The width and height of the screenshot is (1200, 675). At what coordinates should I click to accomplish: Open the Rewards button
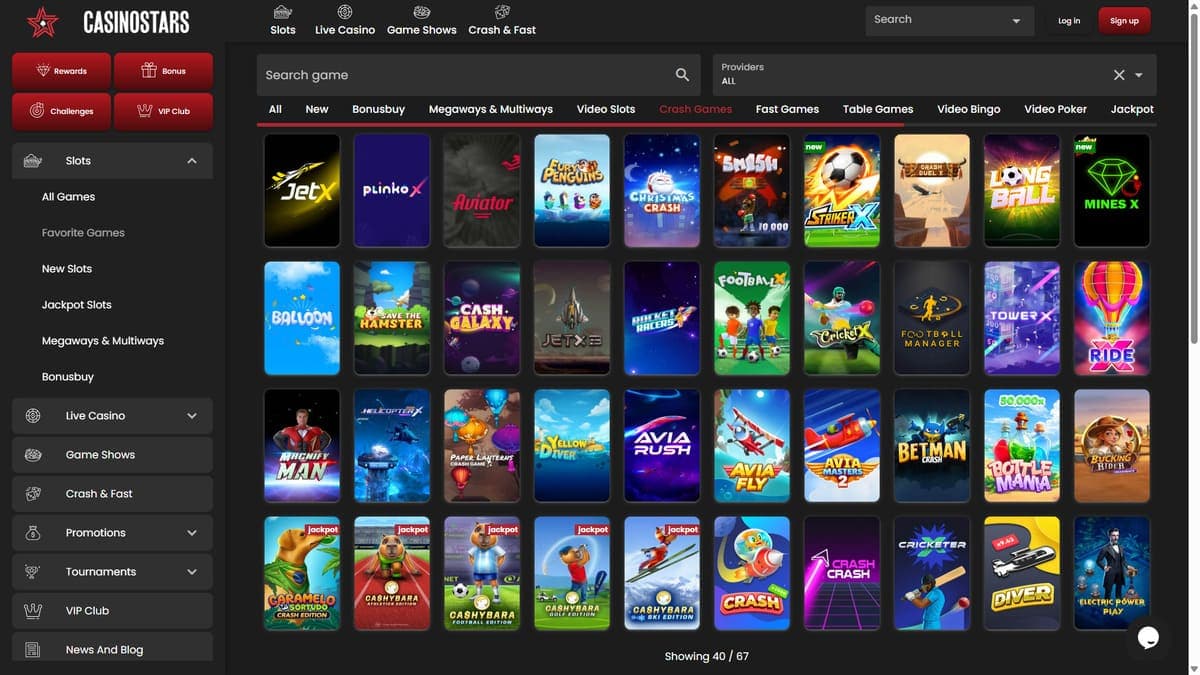click(x=61, y=71)
